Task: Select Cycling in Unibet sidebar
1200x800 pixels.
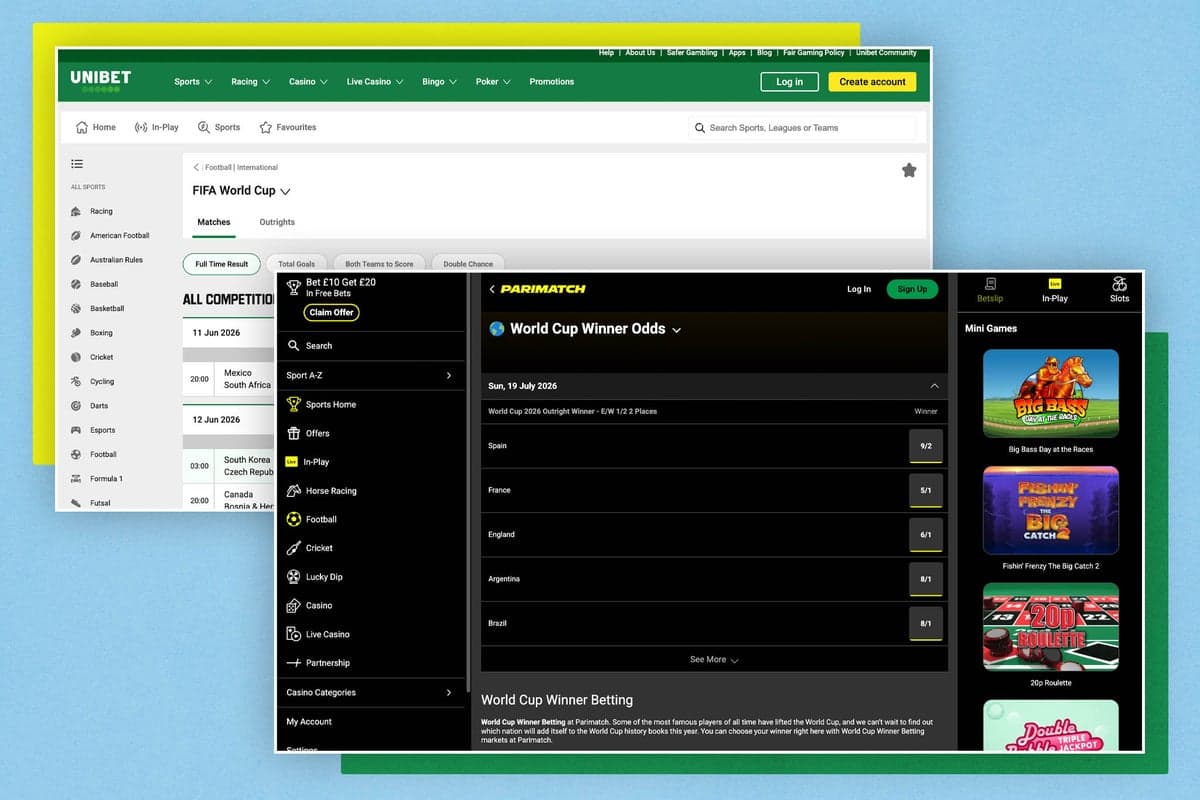Action: [92, 381]
